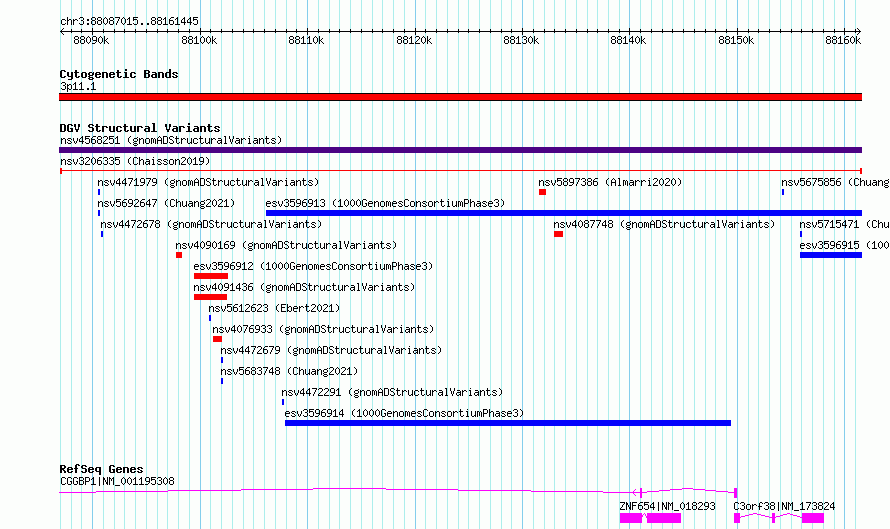
Task: Click the red esv3596912 variant bar
Action: [x=211, y=276]
